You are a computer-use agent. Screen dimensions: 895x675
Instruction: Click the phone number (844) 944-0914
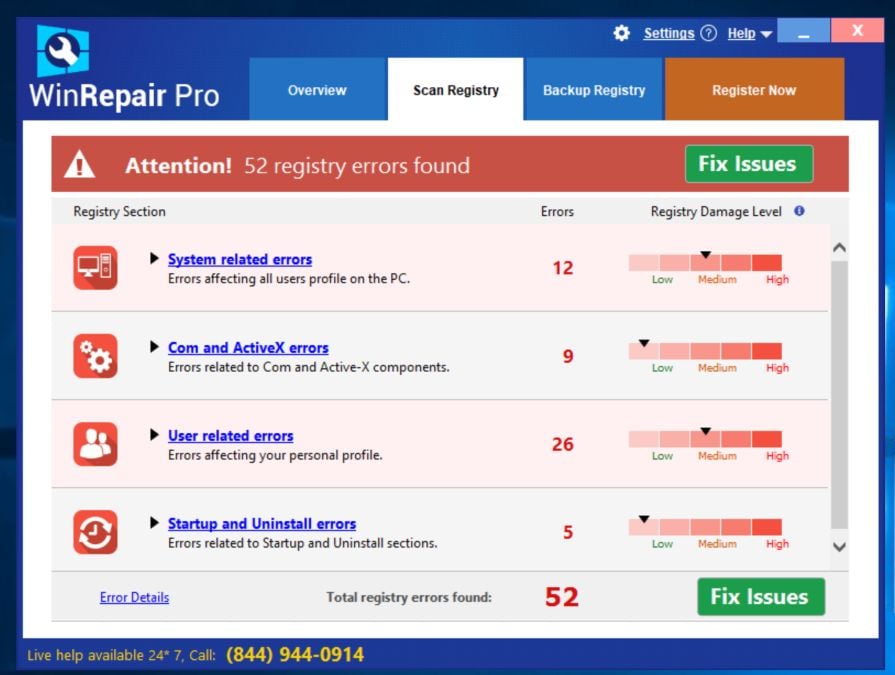coord(295,654)
